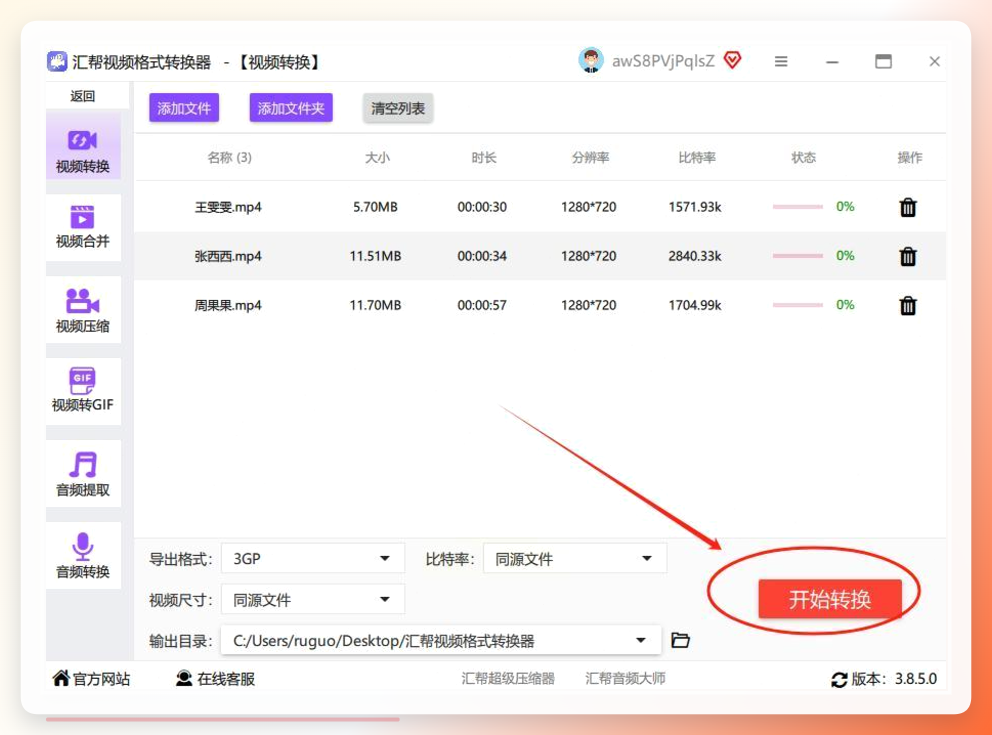Screen dimensions: 992x735
Task: Start conversion with 开始转换 button
Action: [x=829, y=599]
